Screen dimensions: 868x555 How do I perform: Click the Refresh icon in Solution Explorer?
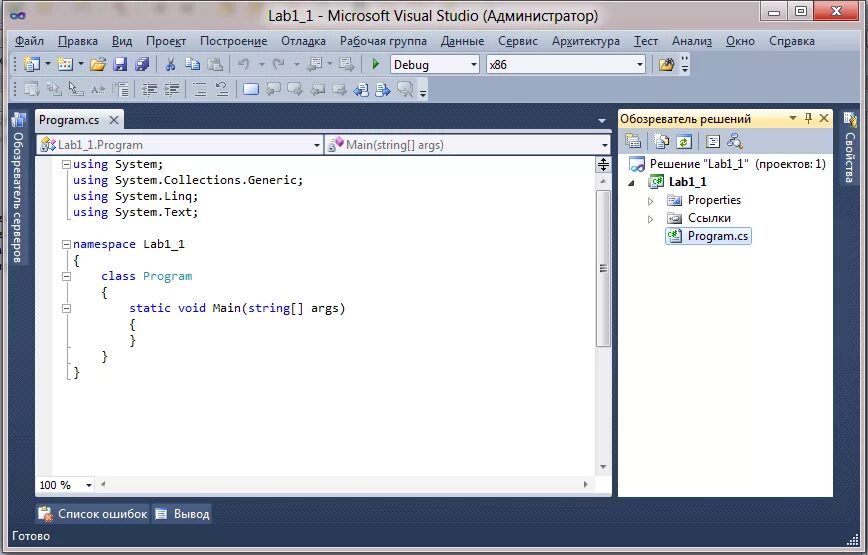click(684, 142)
